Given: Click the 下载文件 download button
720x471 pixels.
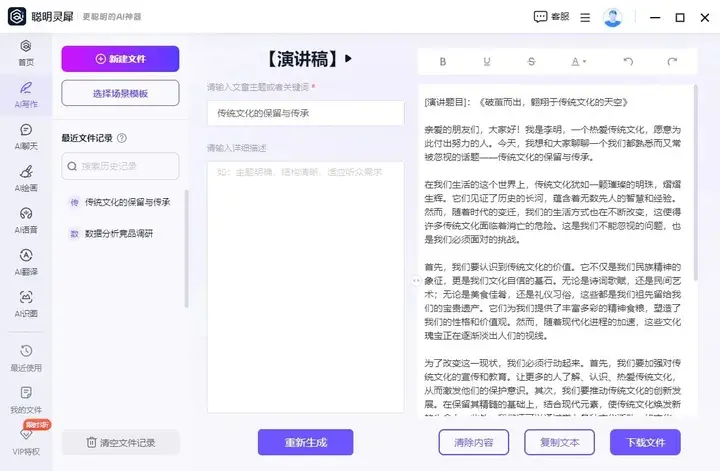Looking at the screenshot, I should point(645,442).
